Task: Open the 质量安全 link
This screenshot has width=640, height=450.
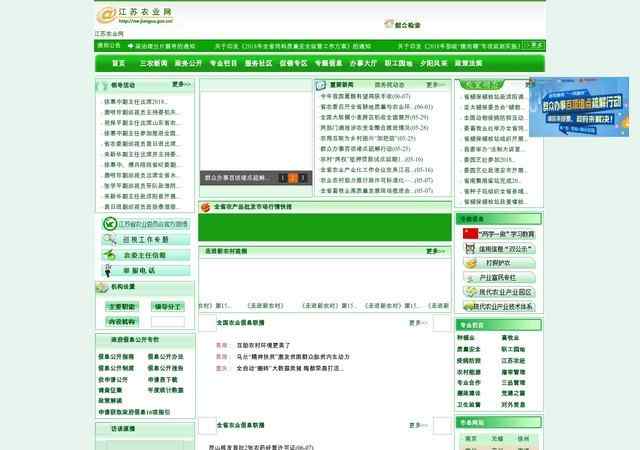Action: click(x=469, y=350)
